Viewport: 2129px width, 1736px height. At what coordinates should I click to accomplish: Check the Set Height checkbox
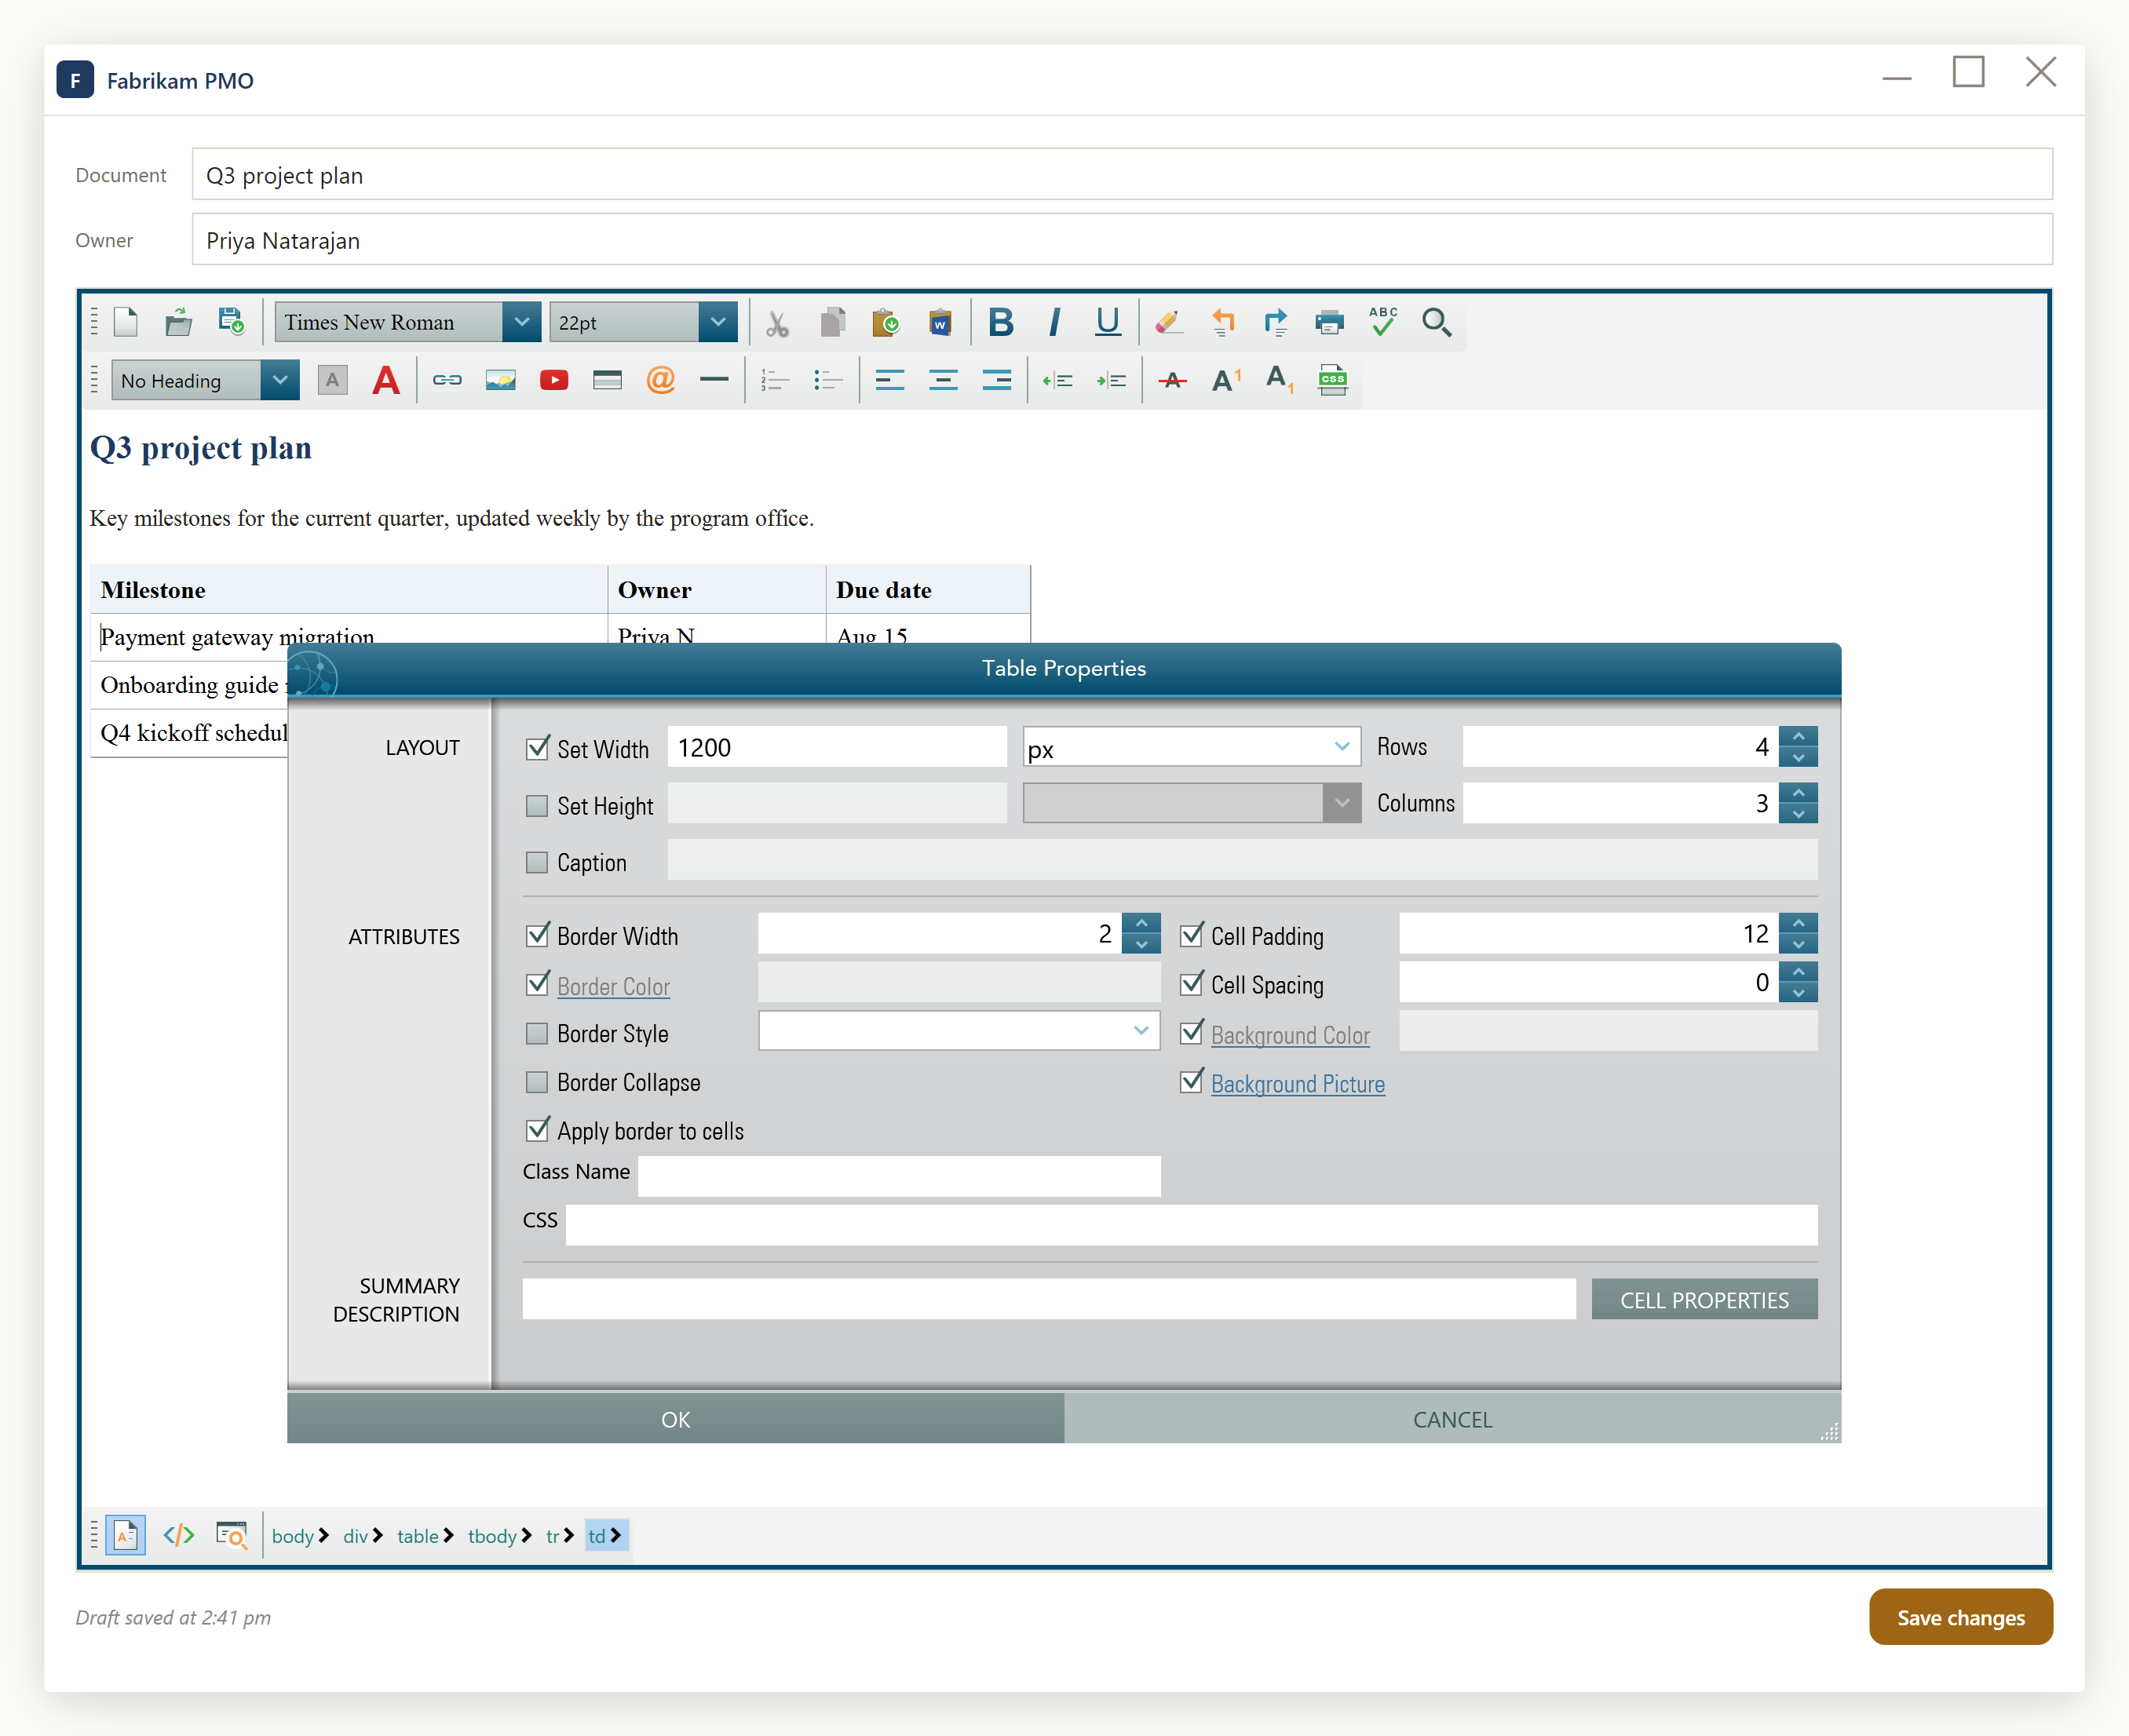537,806
